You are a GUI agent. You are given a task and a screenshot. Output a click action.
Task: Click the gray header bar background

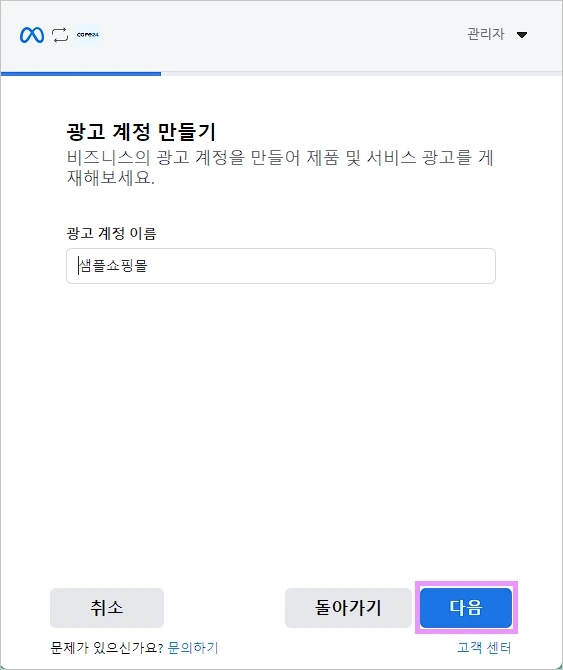click(281, 35)
